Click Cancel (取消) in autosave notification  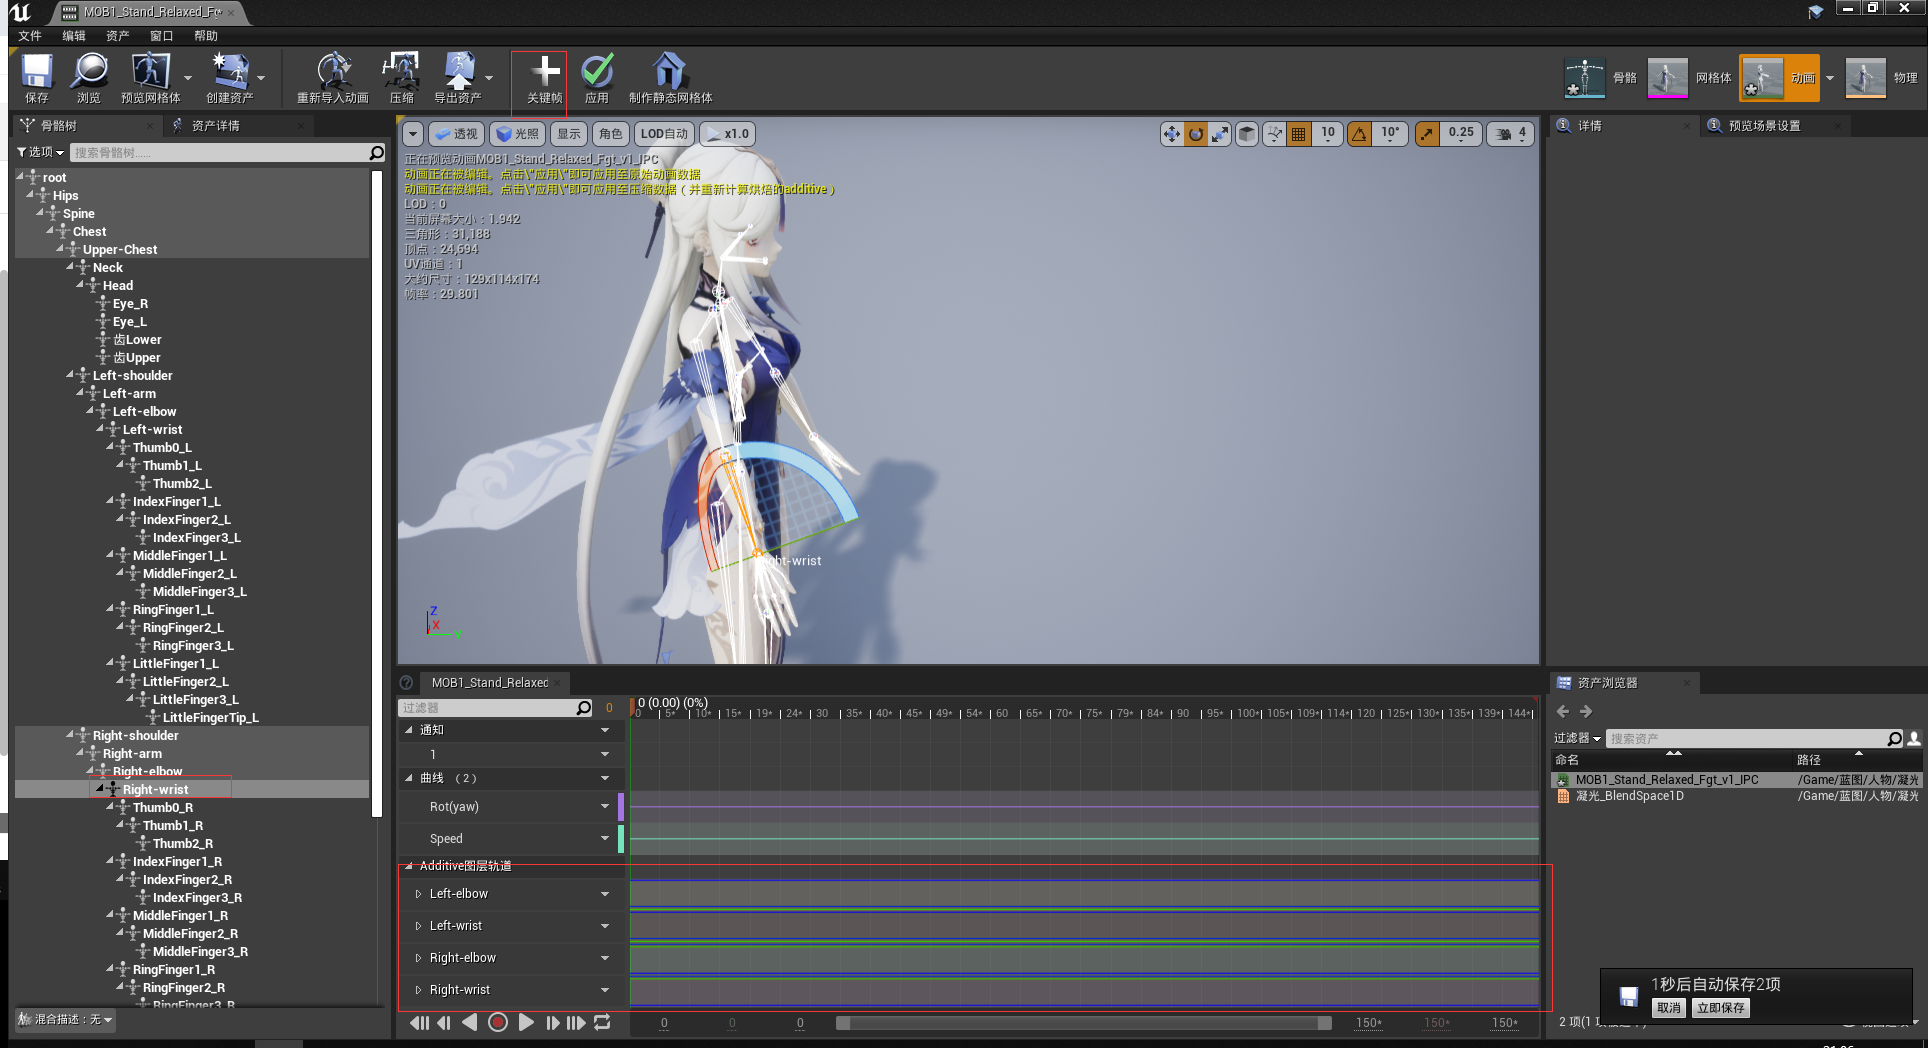point(1669,1008)
